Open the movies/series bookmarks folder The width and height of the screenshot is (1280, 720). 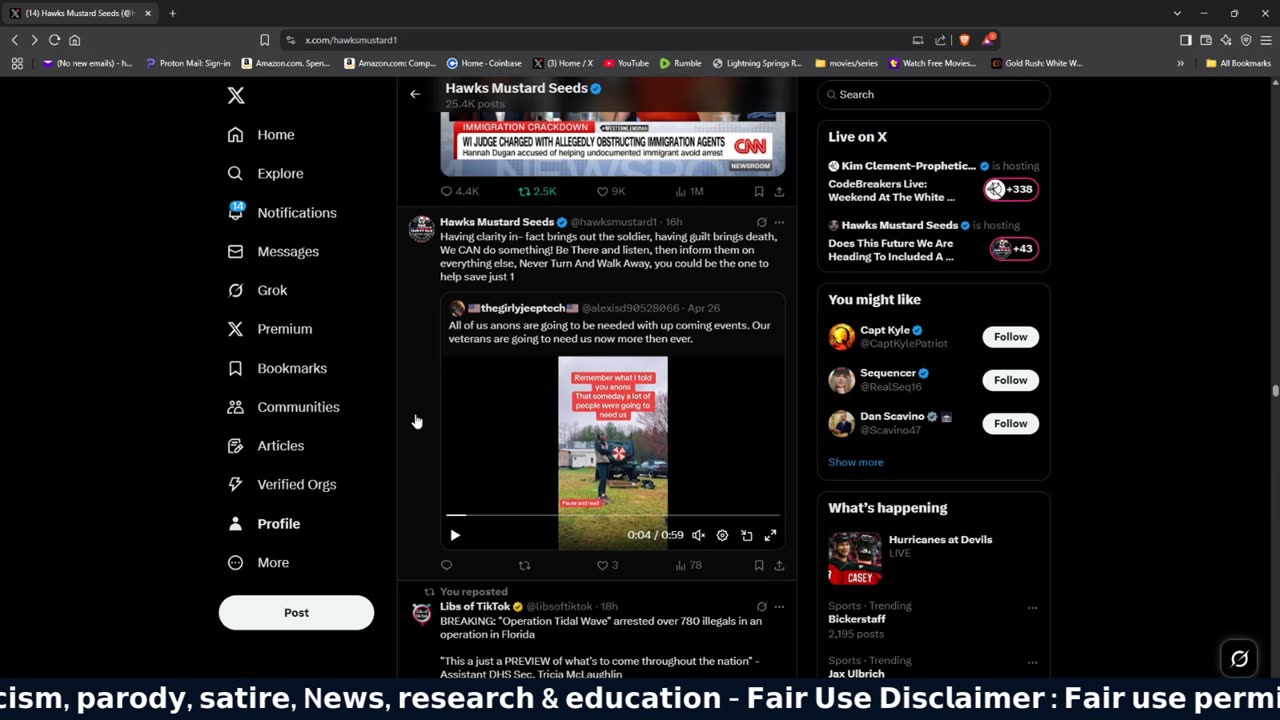coord(847,63)
